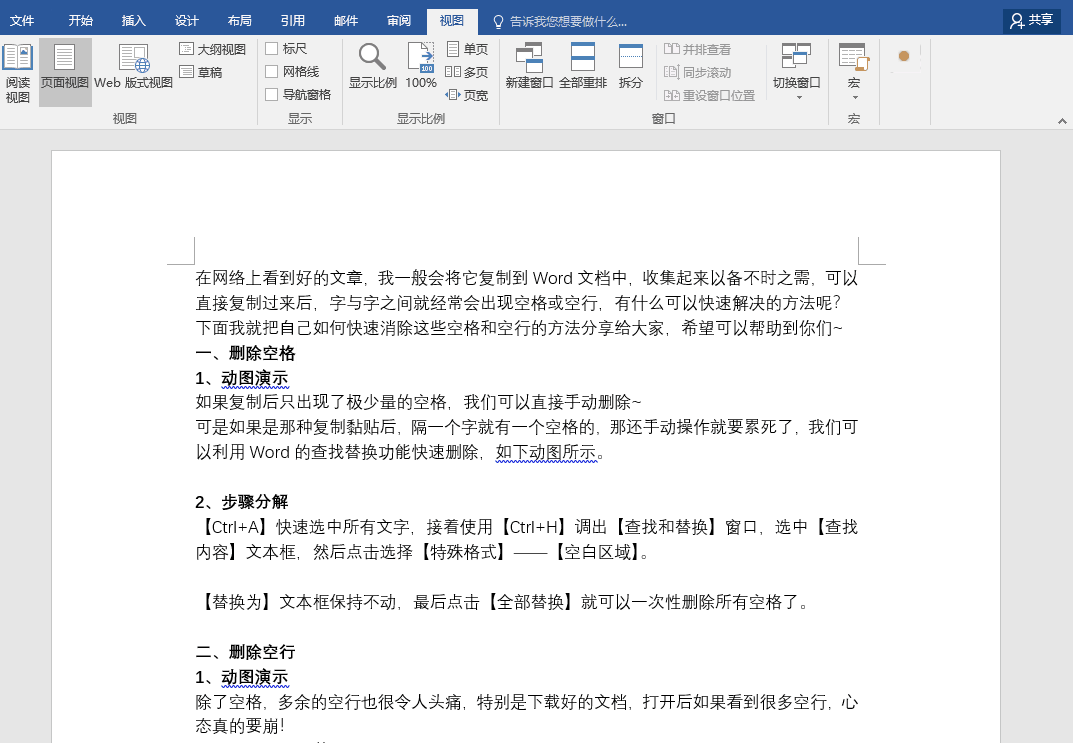This screenshot has height=743, width=1073.
Task: Click the Tell Me search box
Action: pos(569,22)
